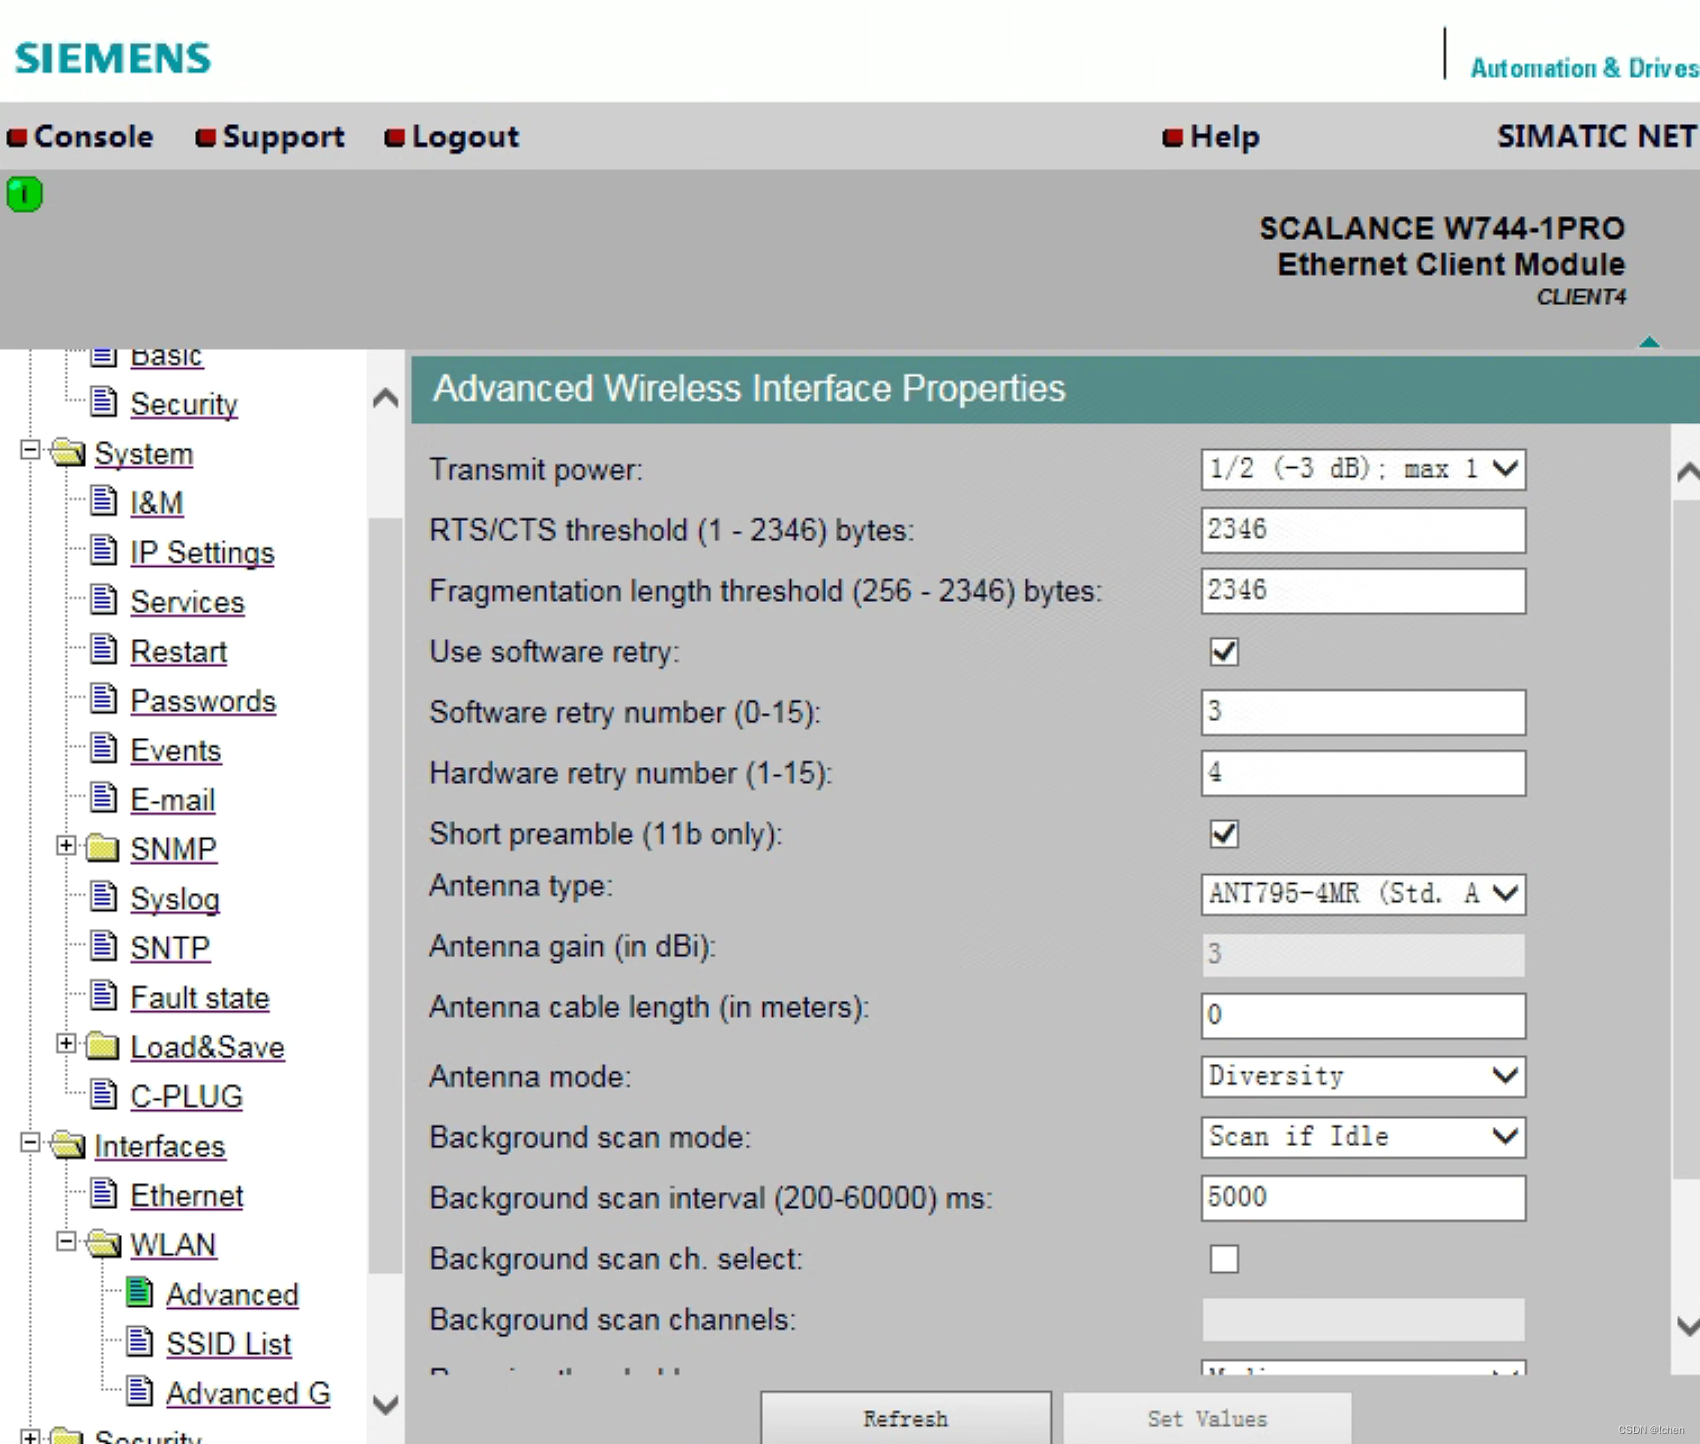
Task: Open the SSID List link
Action: click(x=229, y=1344)
